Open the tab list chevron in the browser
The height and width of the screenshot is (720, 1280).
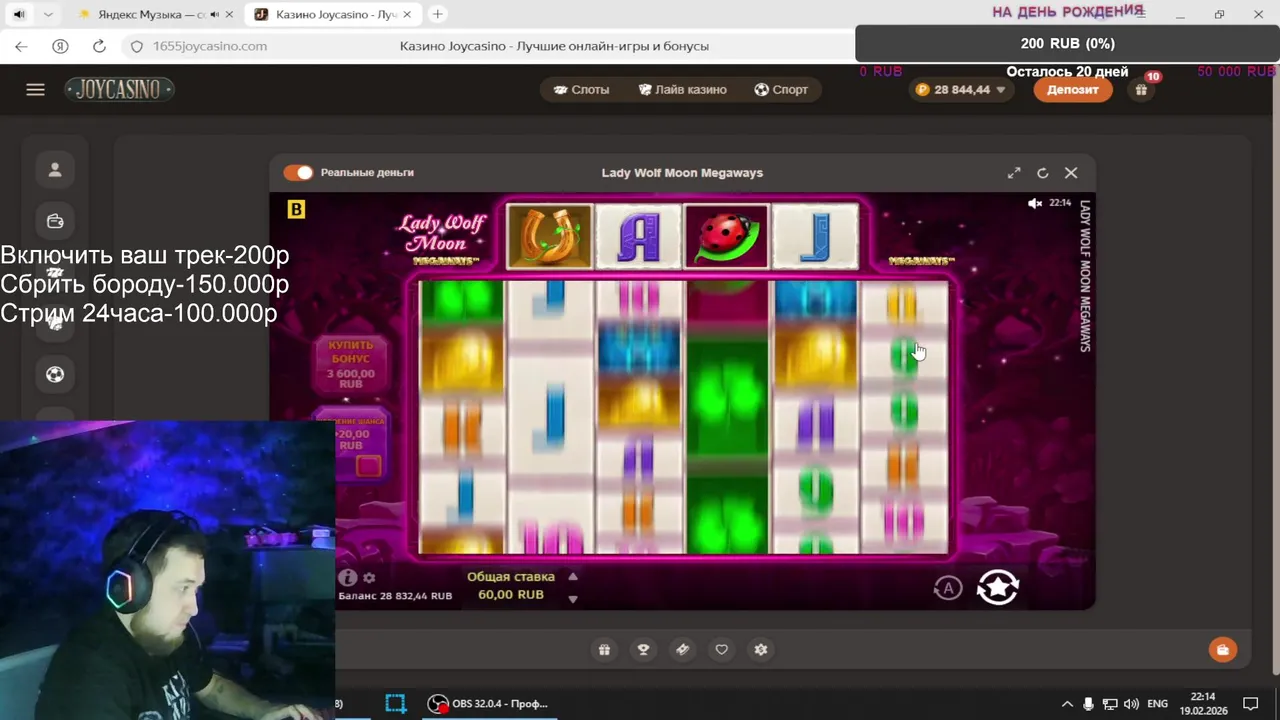[x=47, y=14]
